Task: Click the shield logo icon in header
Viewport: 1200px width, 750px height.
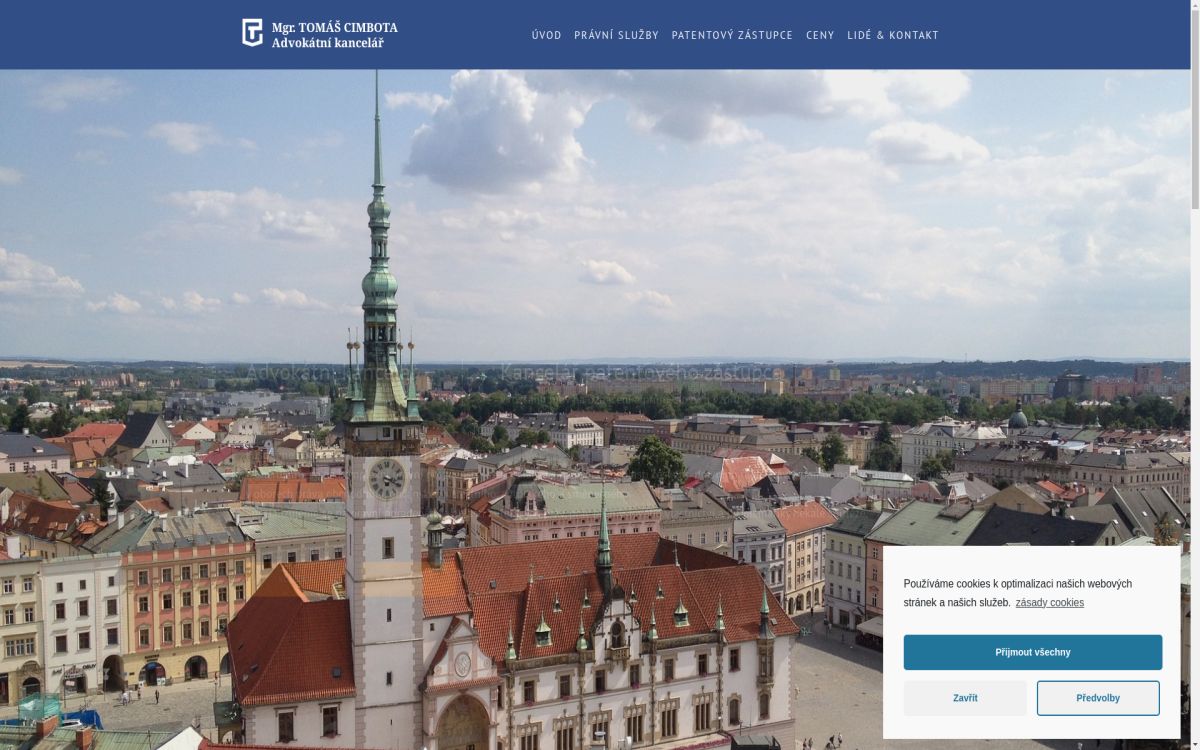Action: 252,33
